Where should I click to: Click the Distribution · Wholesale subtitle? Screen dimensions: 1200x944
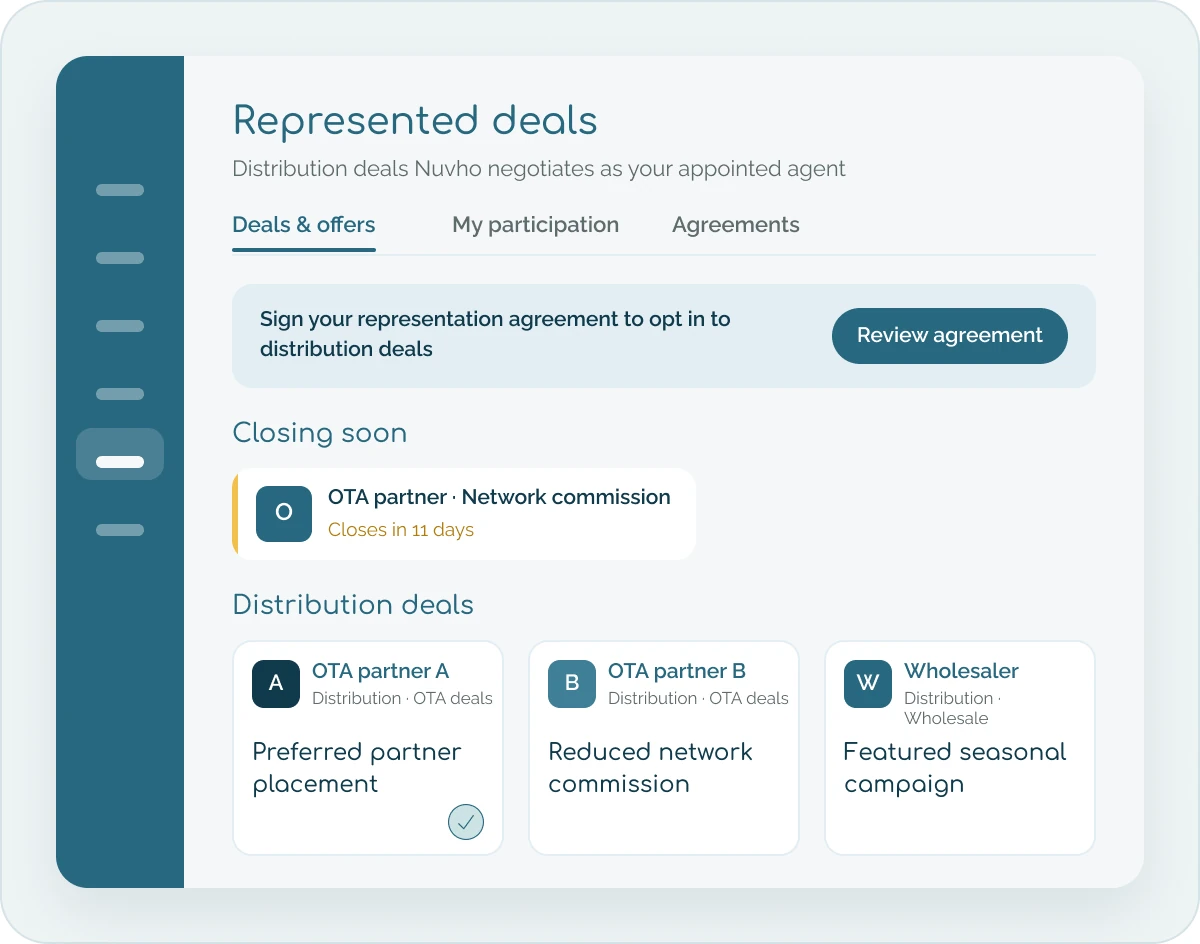pyautogui.click(x=953, y=708)
